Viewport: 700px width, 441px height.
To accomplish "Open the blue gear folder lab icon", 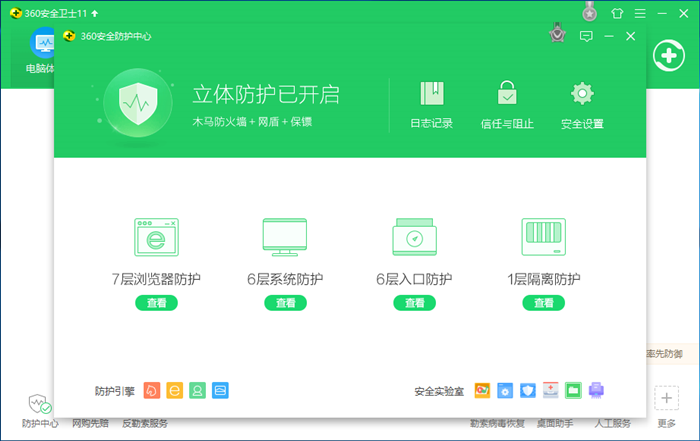I will [x=505, y=391].
